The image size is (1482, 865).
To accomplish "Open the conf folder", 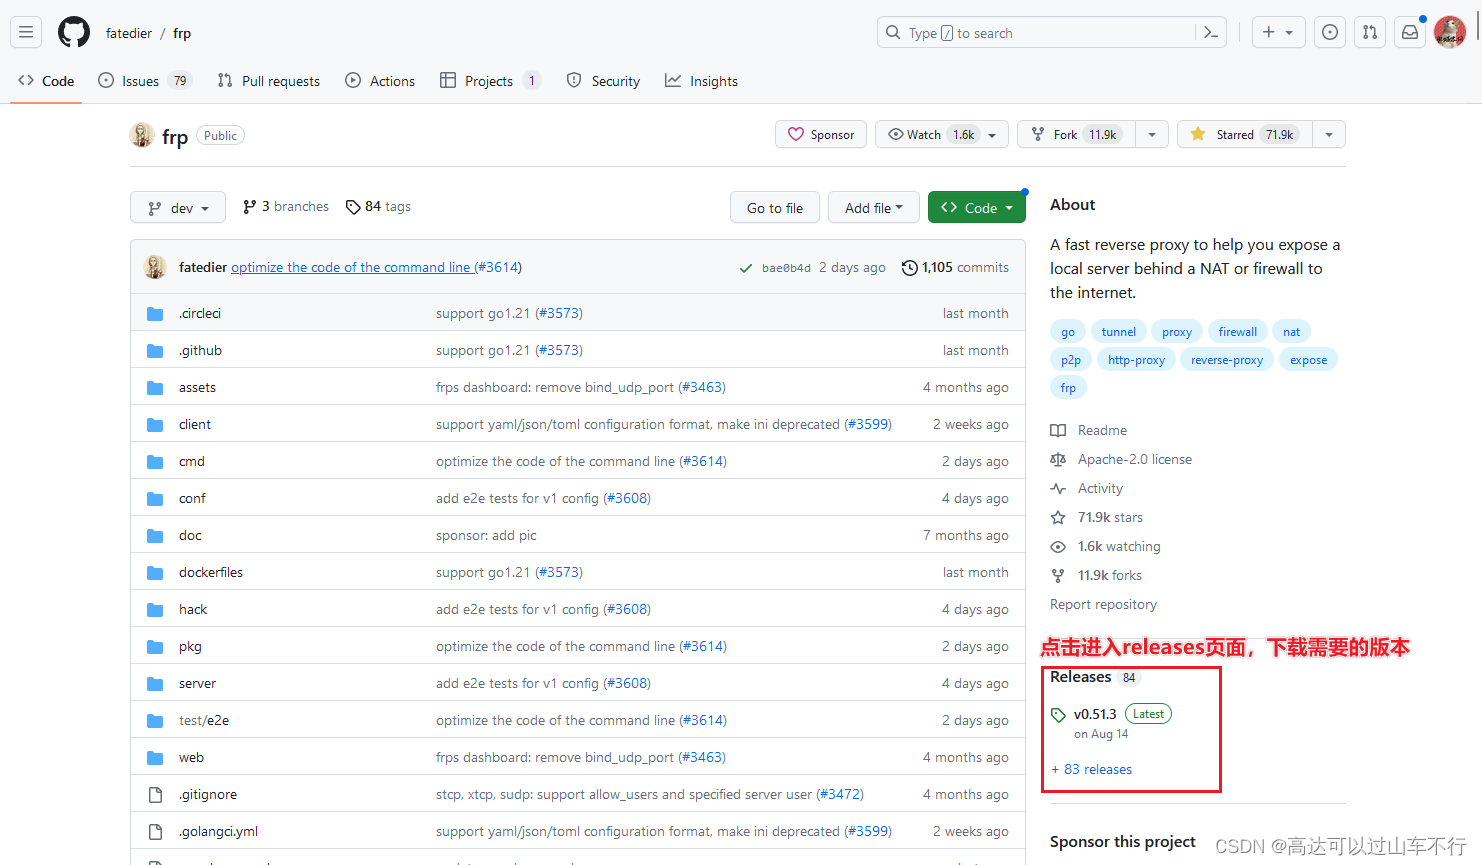I will (192, 498).
